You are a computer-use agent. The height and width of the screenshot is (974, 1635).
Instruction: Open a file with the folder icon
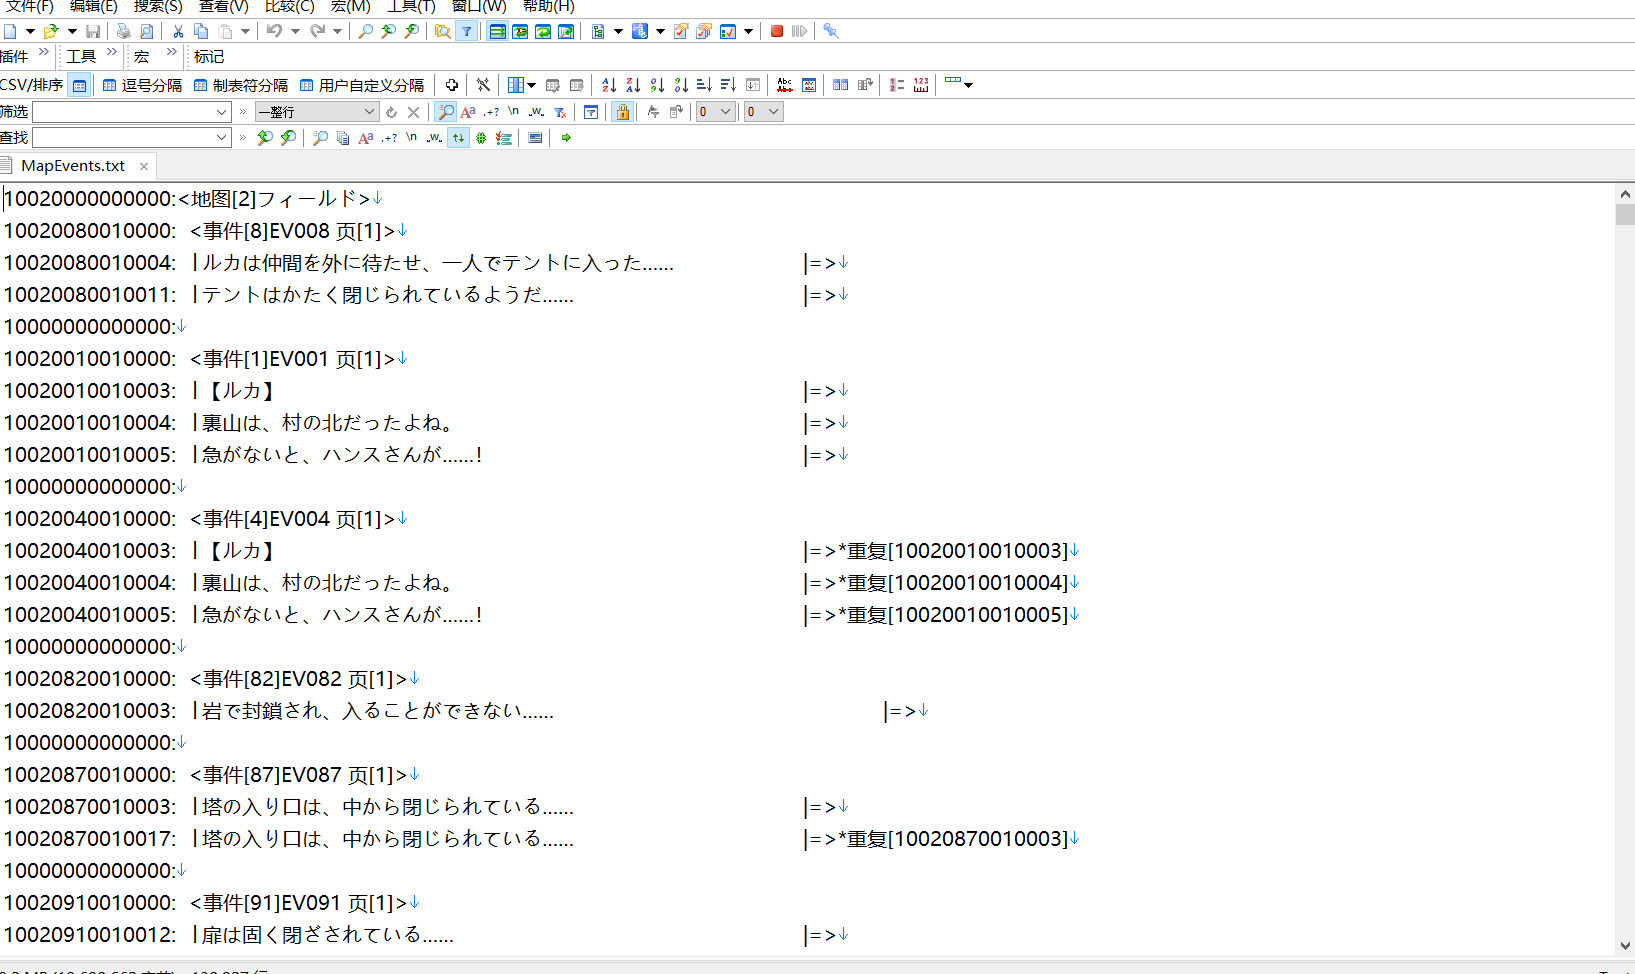(51, 31)
